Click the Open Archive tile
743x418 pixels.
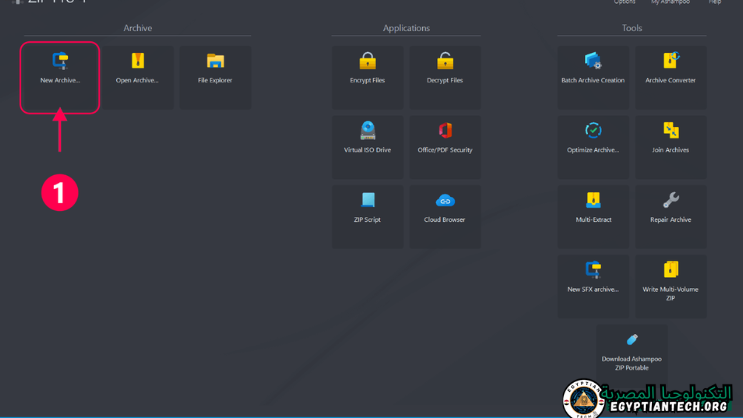tap(137, 78)
